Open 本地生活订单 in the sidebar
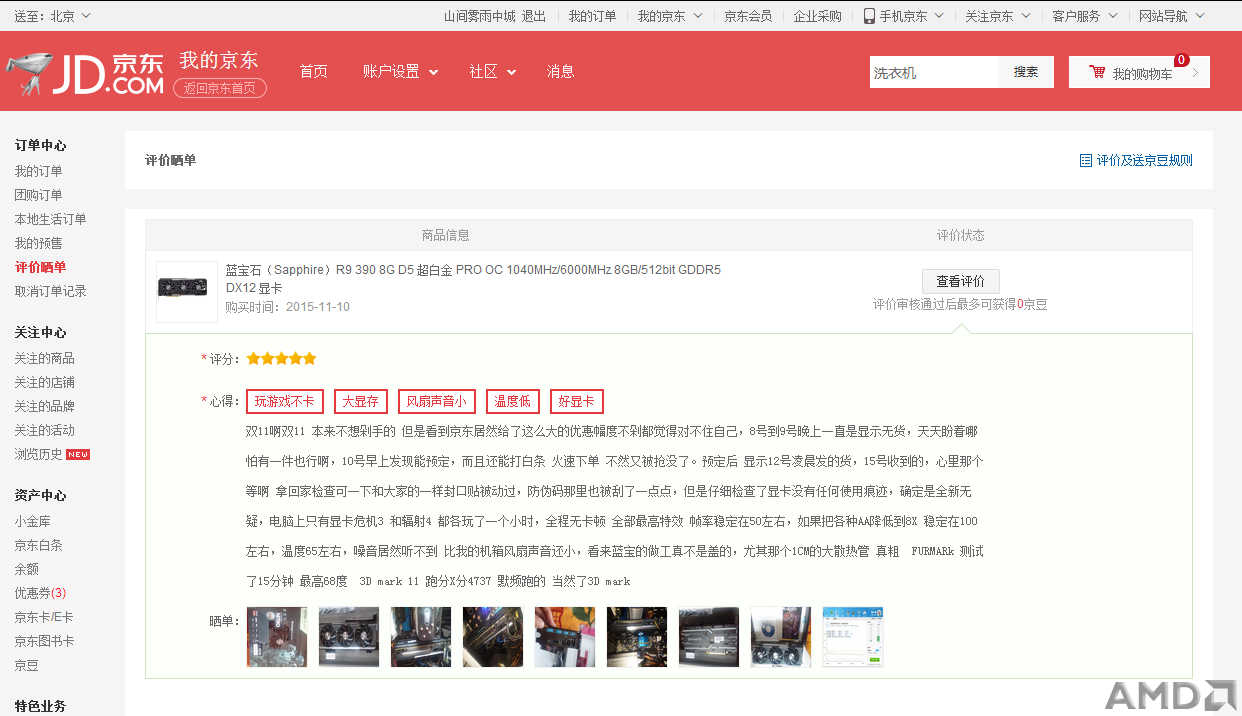The height and width of the screenshot is (716, 1242). [50, 219]
